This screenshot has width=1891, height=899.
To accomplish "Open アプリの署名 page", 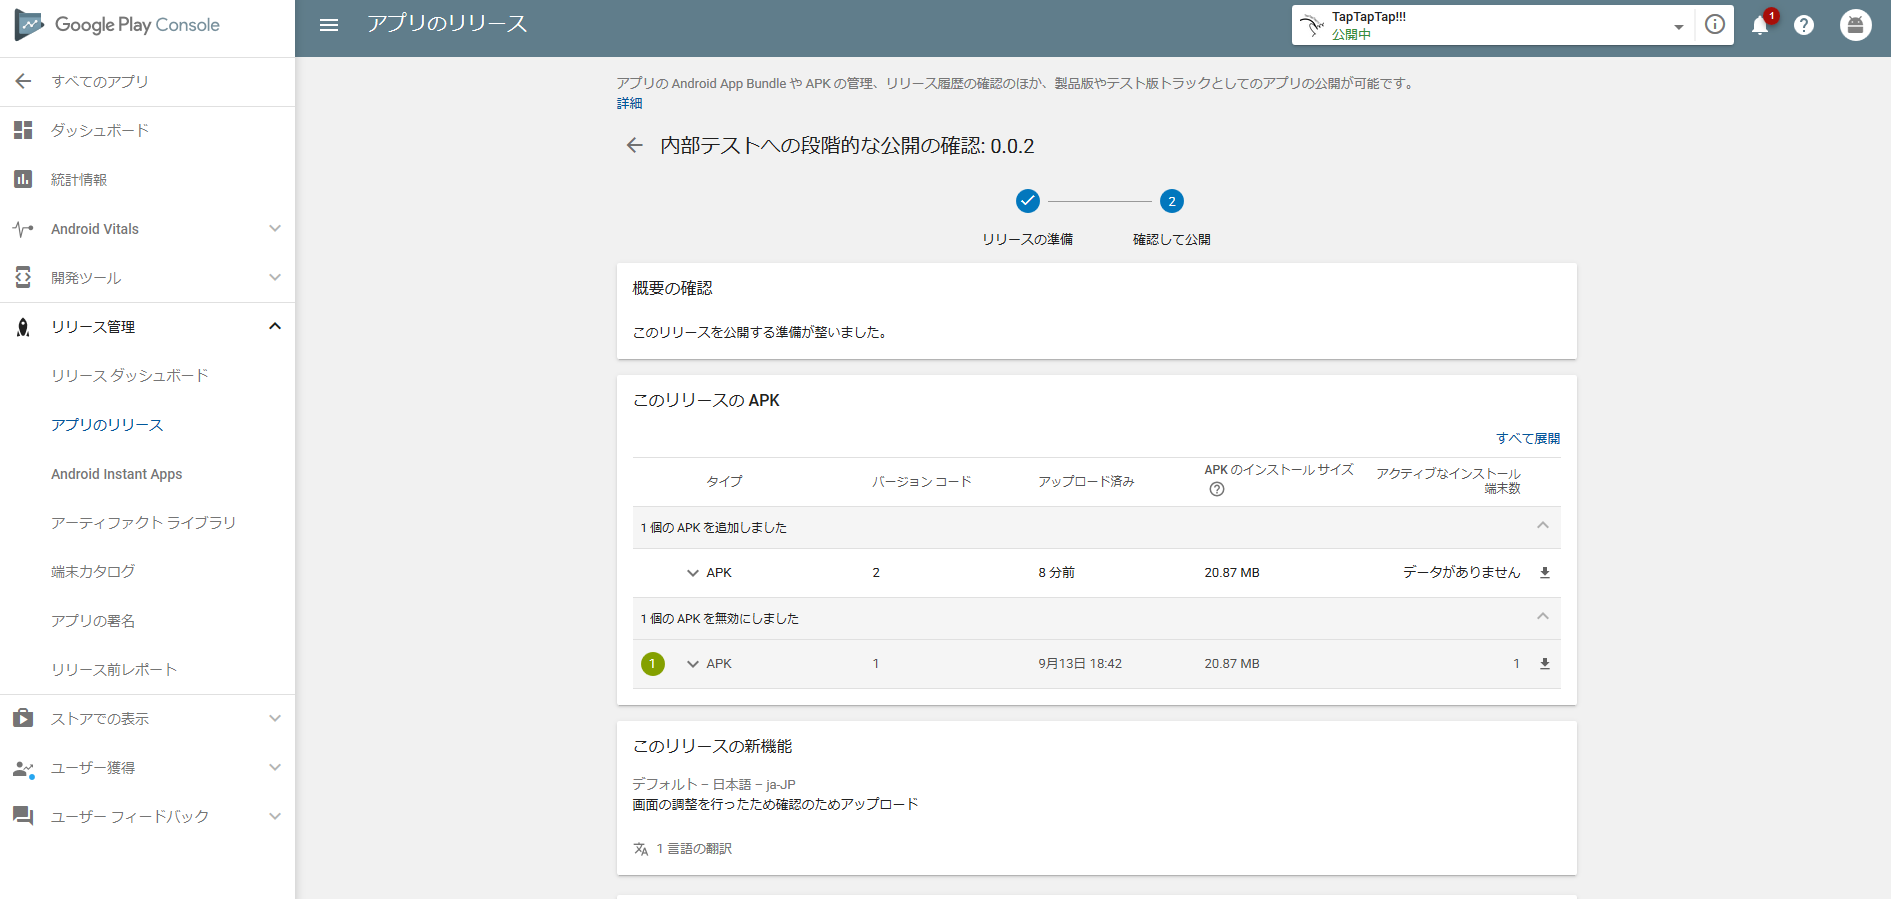I will pos(93,621).
